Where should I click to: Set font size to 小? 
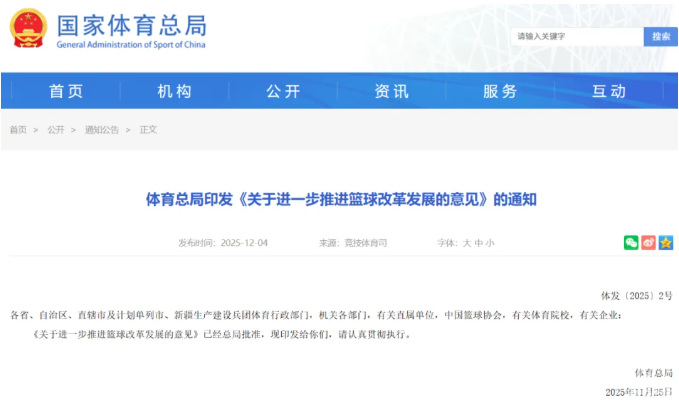tap(490, 243)
